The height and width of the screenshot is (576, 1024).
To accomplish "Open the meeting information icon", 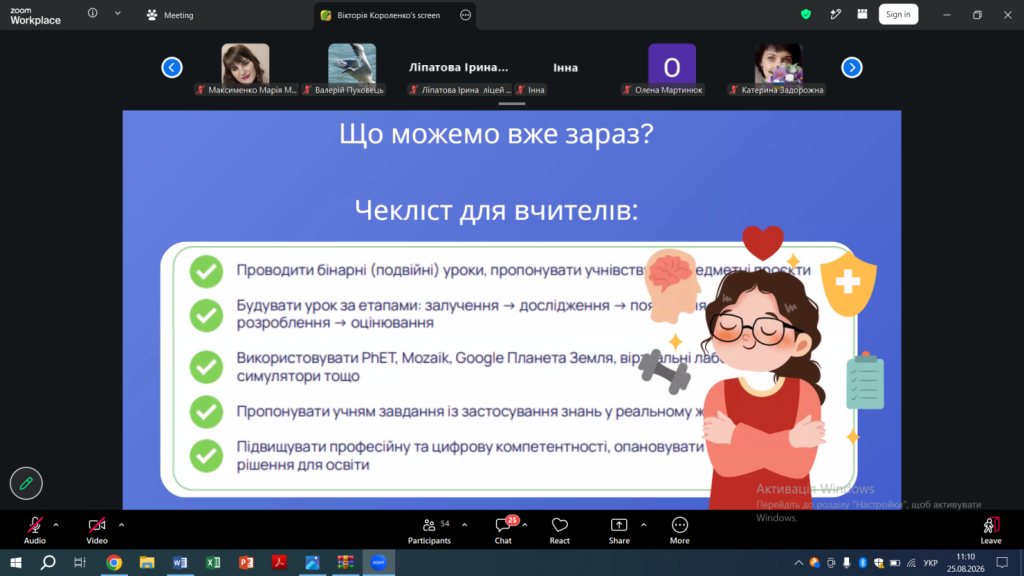I will (x=93, y=13).
